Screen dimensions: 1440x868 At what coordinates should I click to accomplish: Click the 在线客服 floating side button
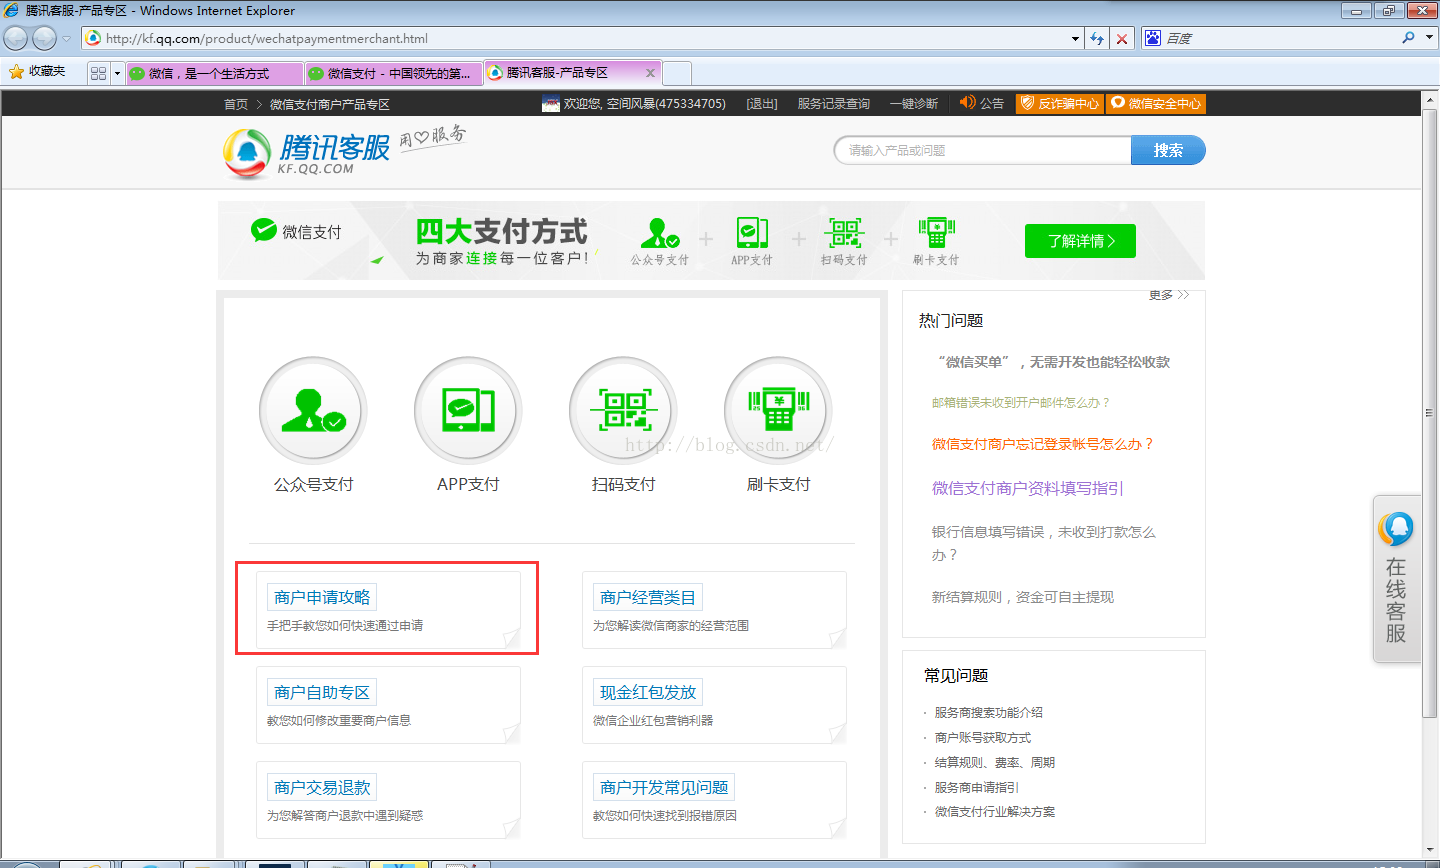[x=1397, y=578]
